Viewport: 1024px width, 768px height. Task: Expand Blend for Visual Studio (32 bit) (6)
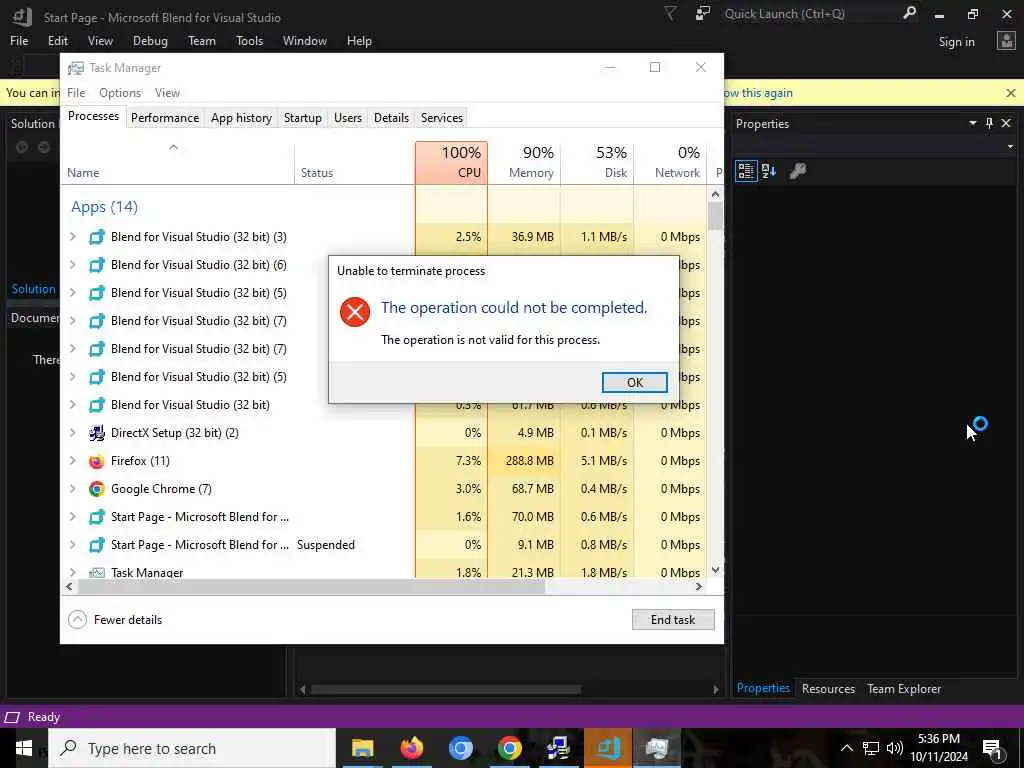72,264
